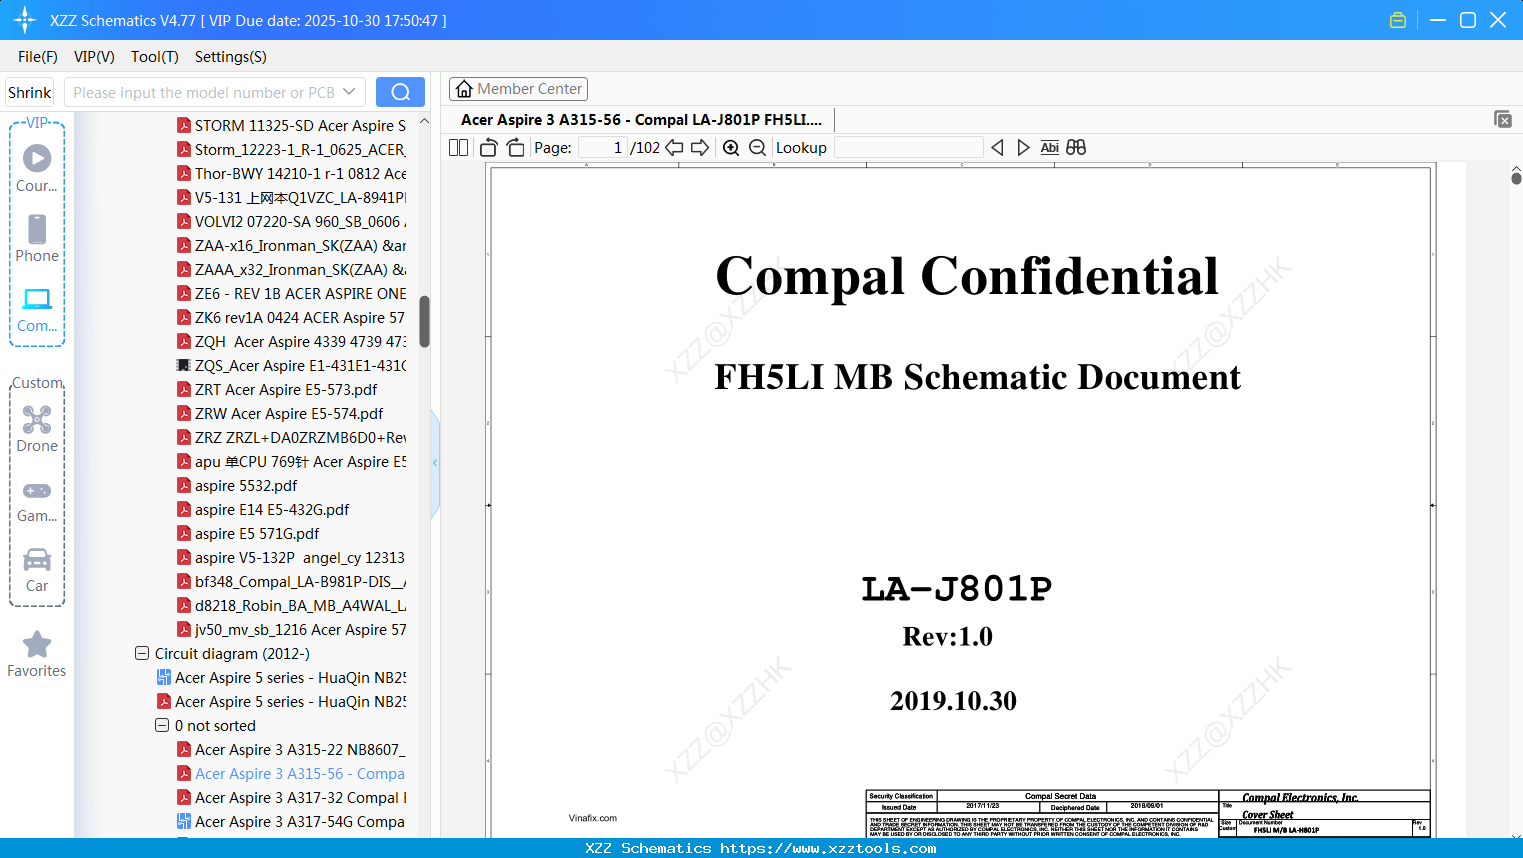Open STORM 11325-SD Acer Aspire file
Viewport: 1523px width, 858px height.
pyautogui.click(x=300, y=126)
